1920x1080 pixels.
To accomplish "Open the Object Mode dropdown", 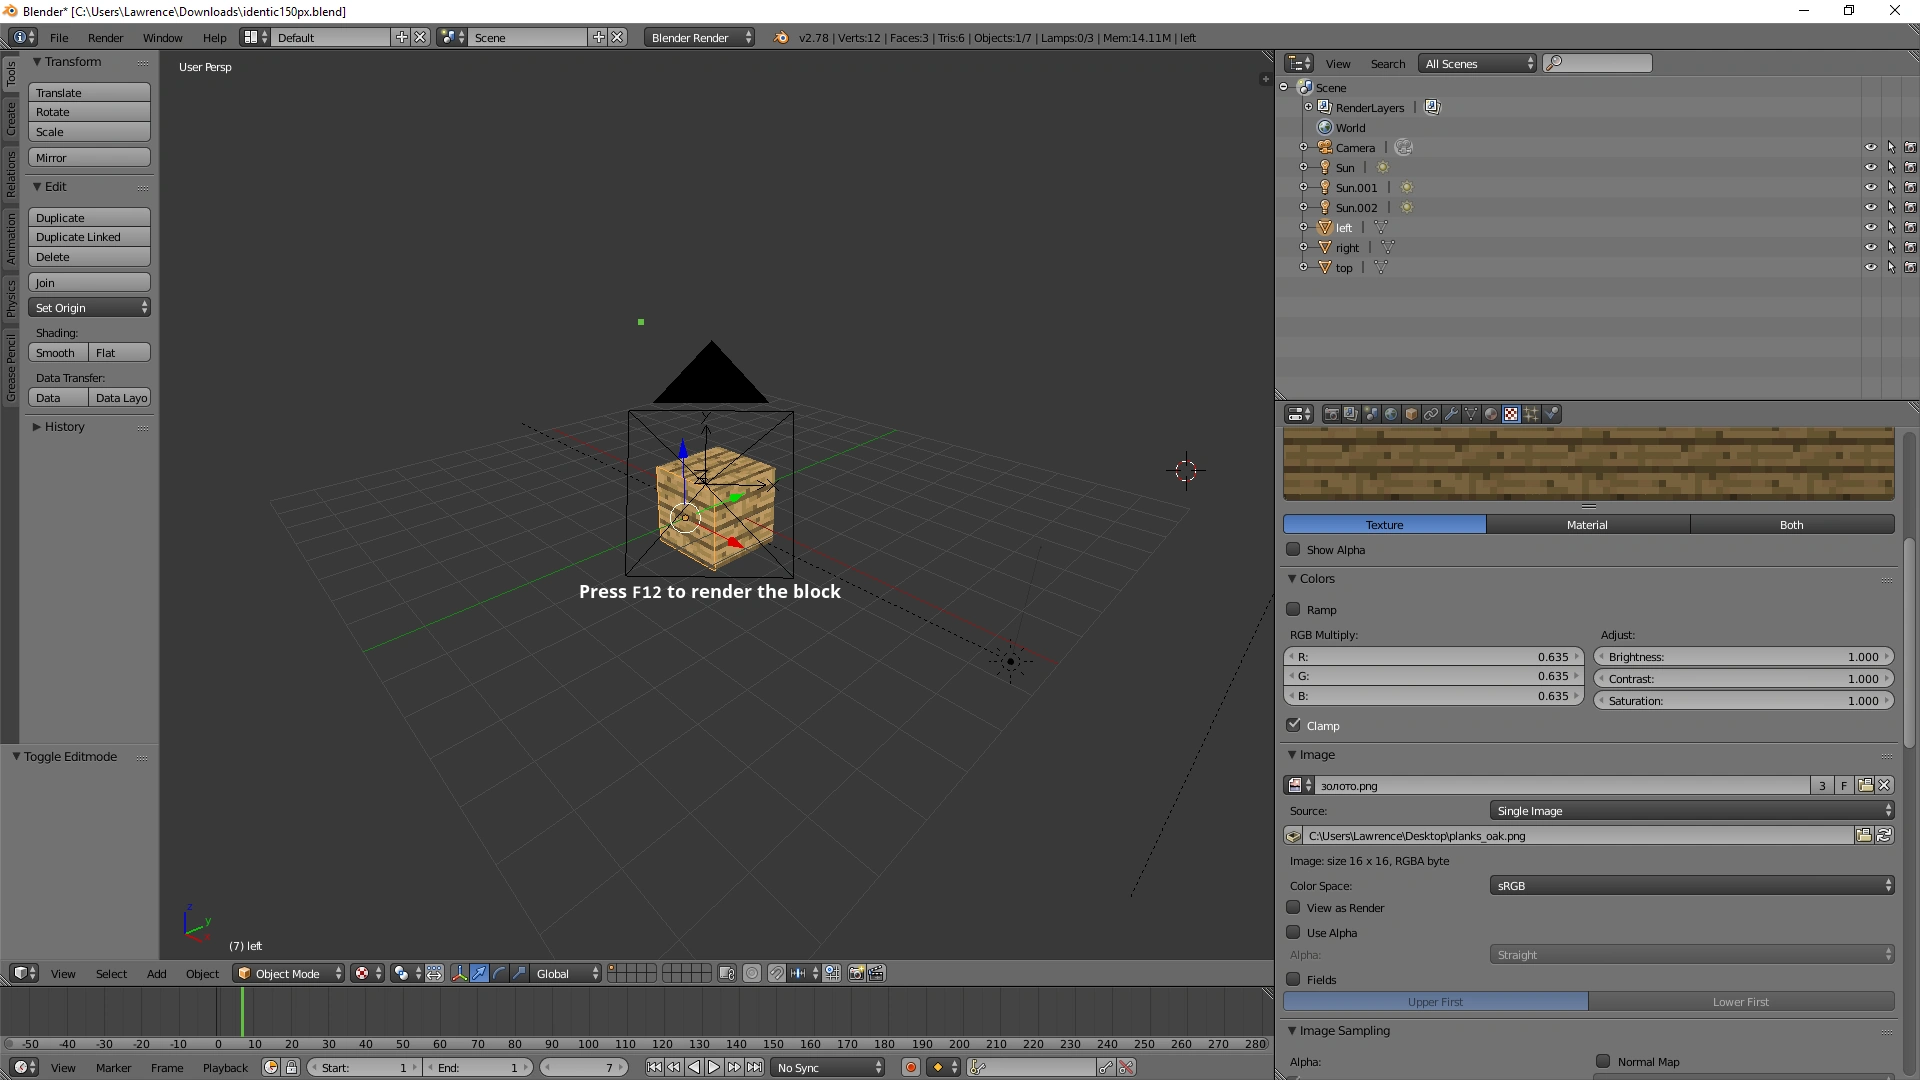I will [x=288, y=973].
